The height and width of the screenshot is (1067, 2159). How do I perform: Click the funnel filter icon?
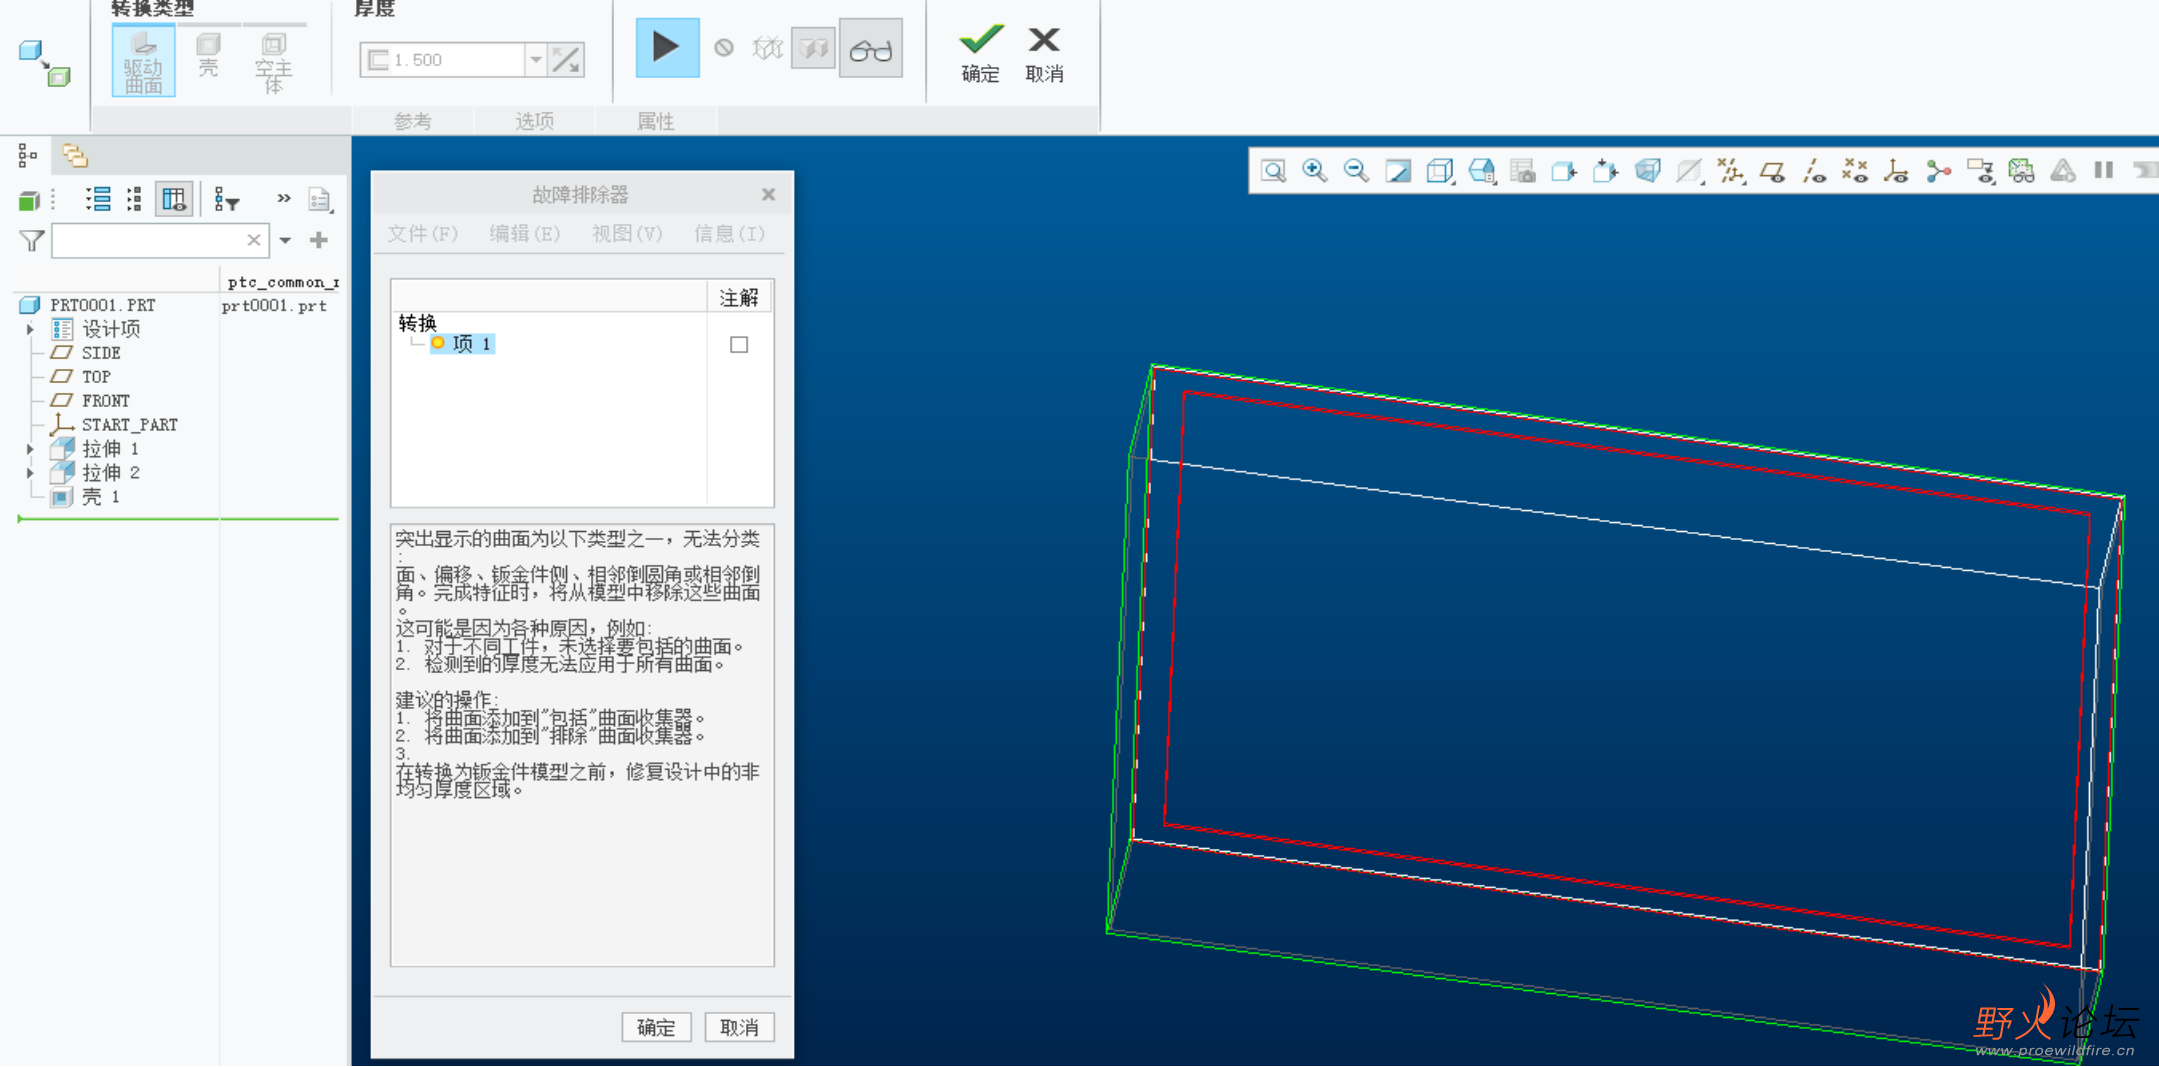coord(32,240)
